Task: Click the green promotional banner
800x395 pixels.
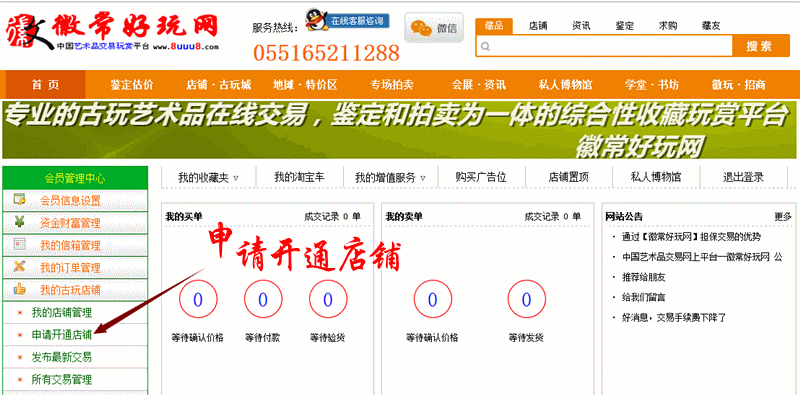Action: tap(399, 130)
